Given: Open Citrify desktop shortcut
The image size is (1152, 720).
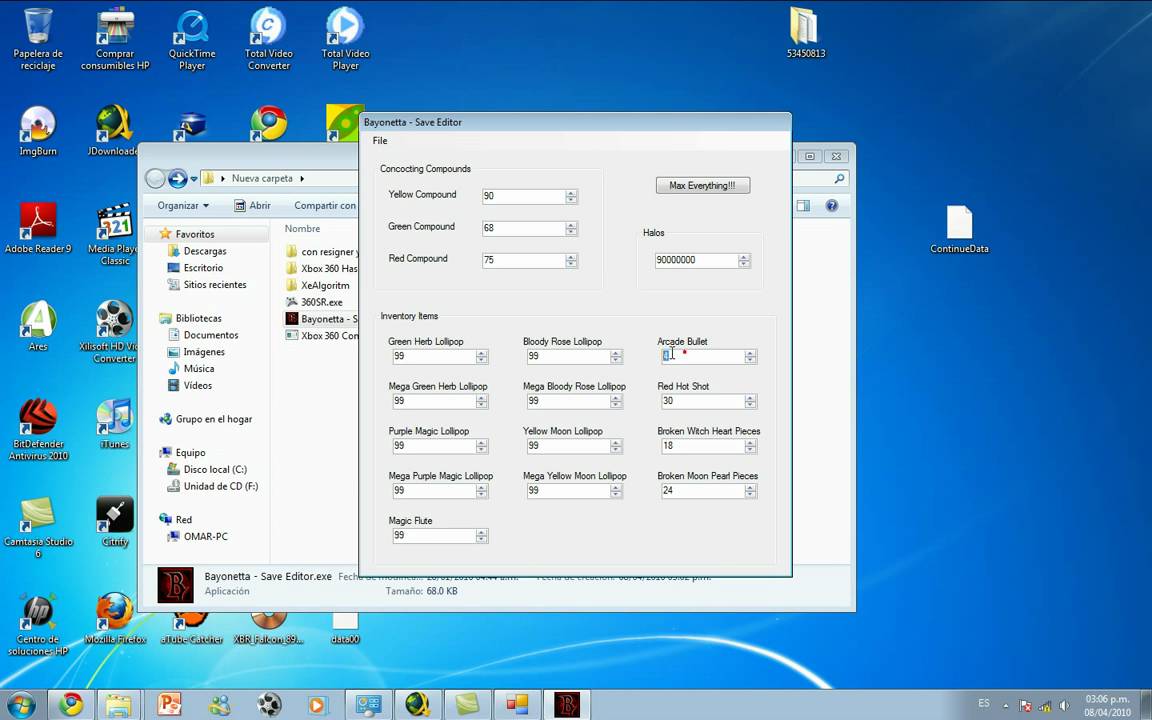Looking at the screenshot, I should pos(115,522).
